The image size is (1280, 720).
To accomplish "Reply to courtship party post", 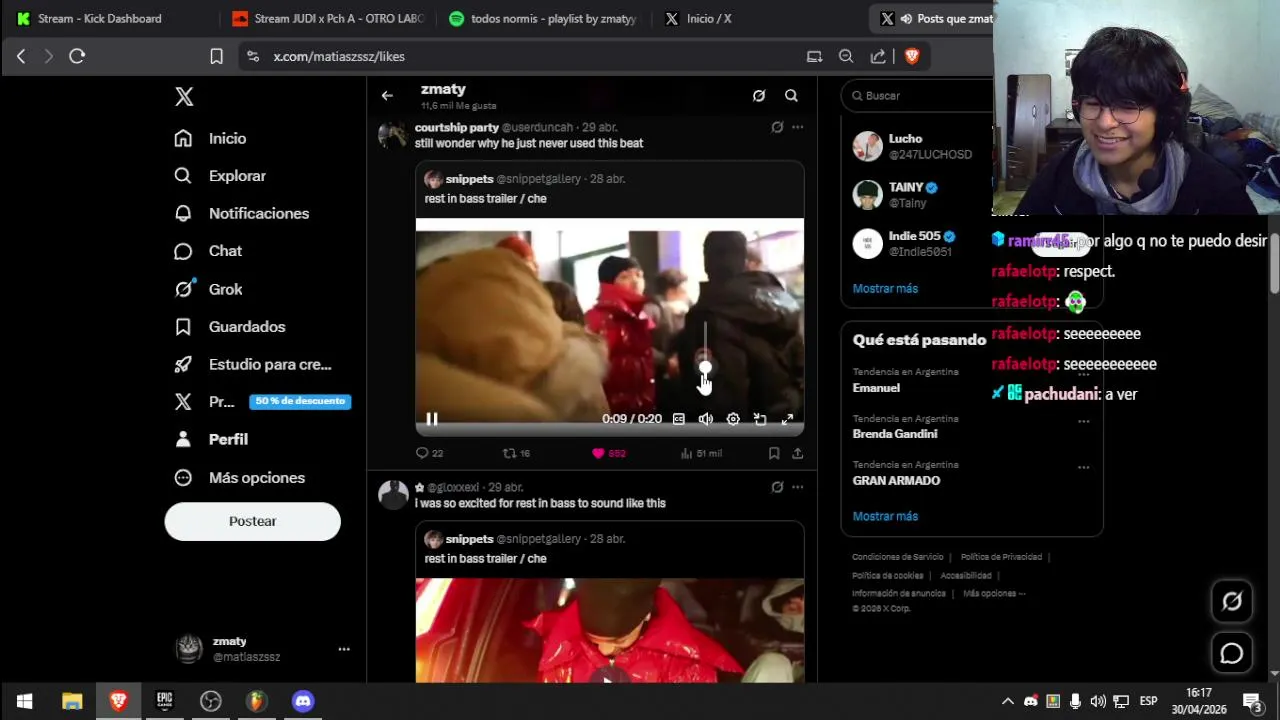I will 429,453.
